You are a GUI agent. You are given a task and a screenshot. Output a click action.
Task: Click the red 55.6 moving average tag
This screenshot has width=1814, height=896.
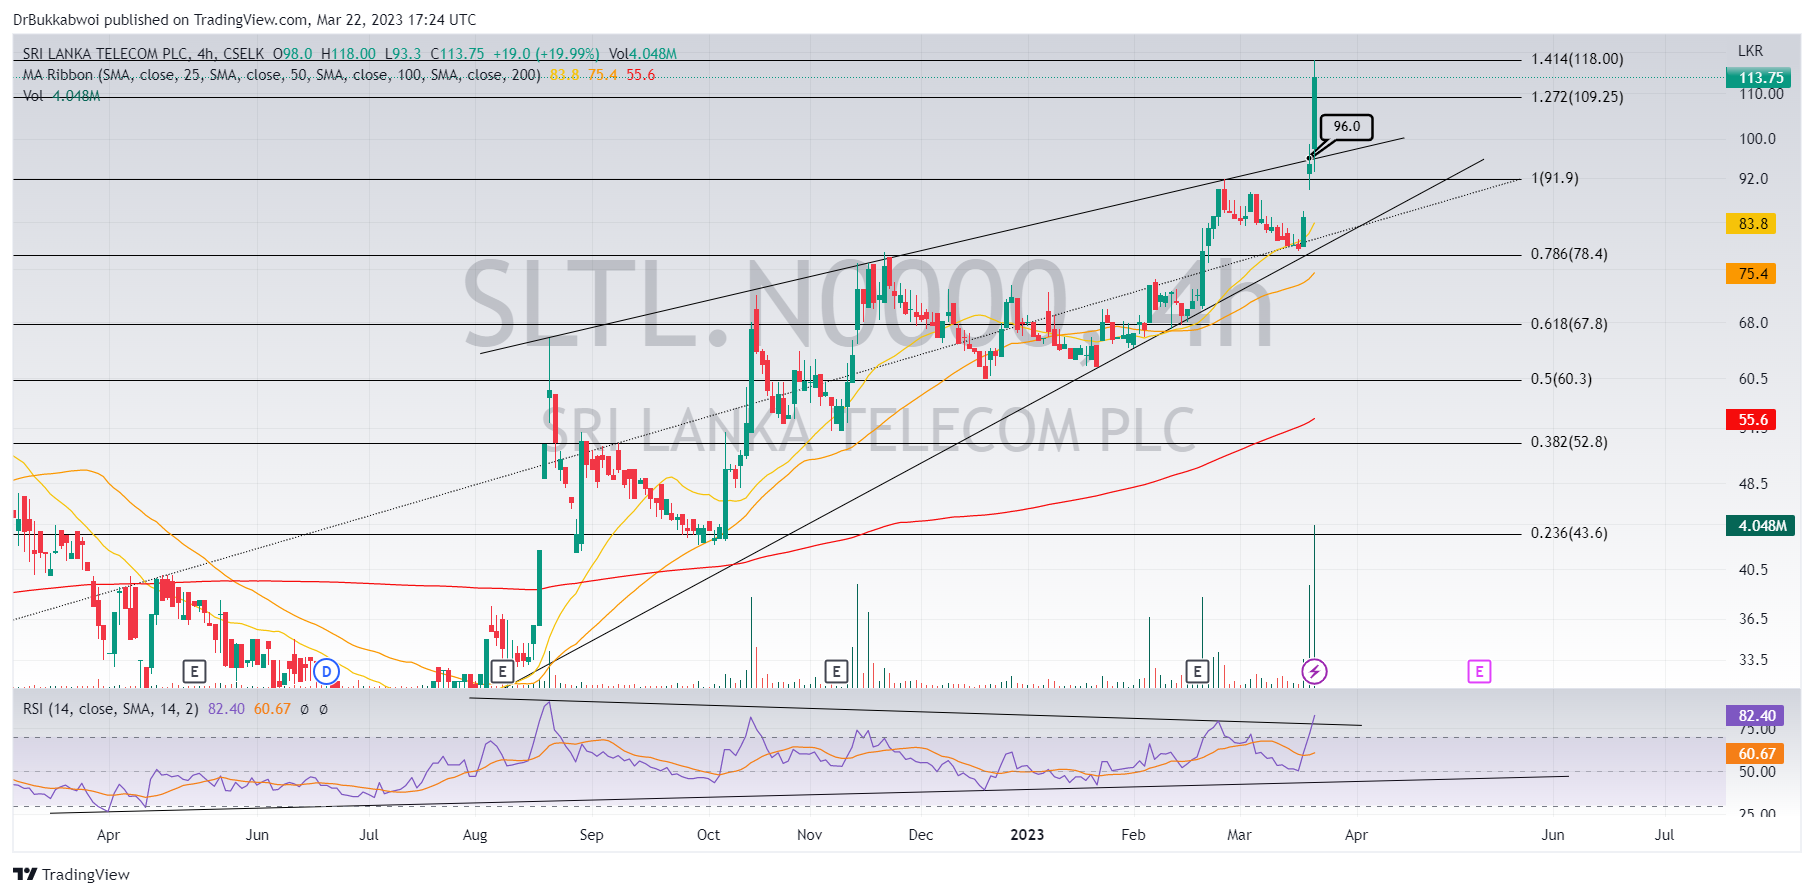click(1751, 420)
